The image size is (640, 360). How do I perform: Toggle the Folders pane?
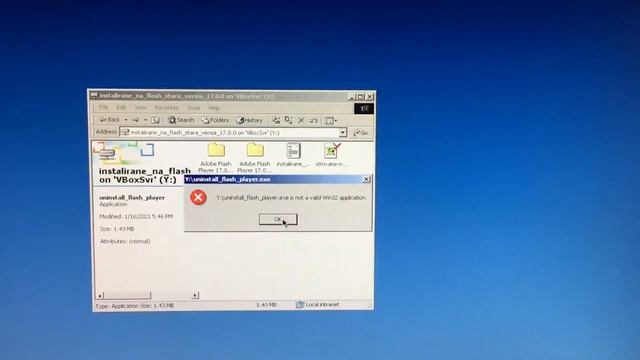pyautogui.click(x=215, y=120)
